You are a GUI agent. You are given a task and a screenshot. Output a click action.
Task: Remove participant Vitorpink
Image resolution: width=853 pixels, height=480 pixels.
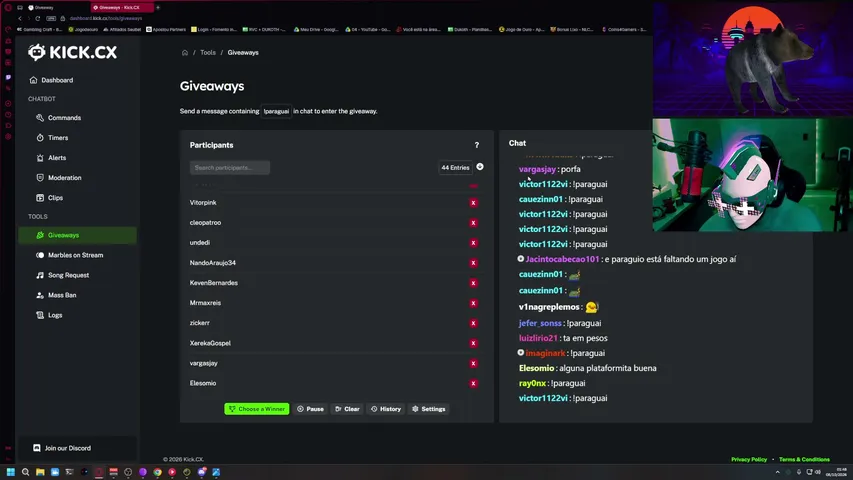(473, 202)
